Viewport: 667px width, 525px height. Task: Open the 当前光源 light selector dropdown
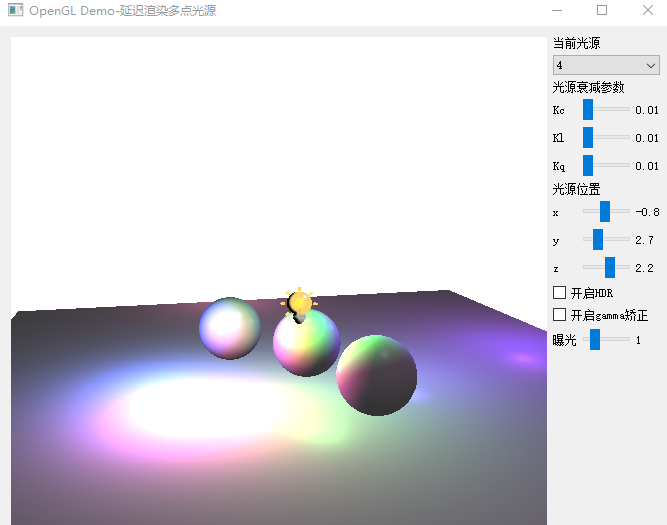click(x=606, y=65)
